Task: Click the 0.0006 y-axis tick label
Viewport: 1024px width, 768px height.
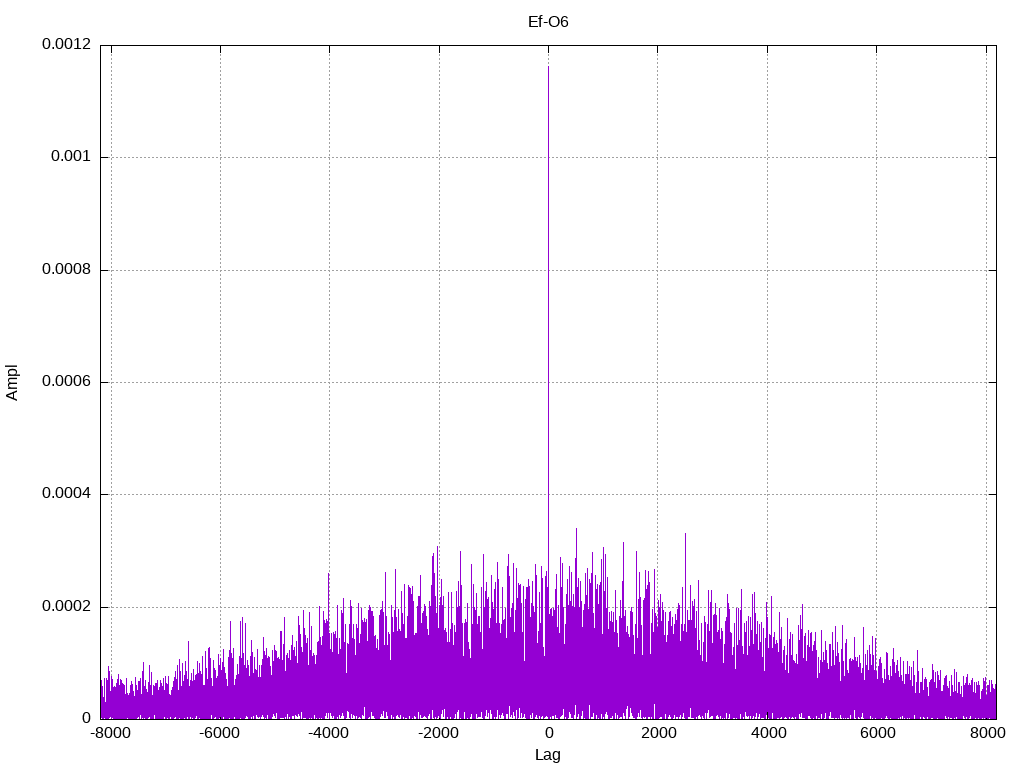Action: click(x=67, y=382)
